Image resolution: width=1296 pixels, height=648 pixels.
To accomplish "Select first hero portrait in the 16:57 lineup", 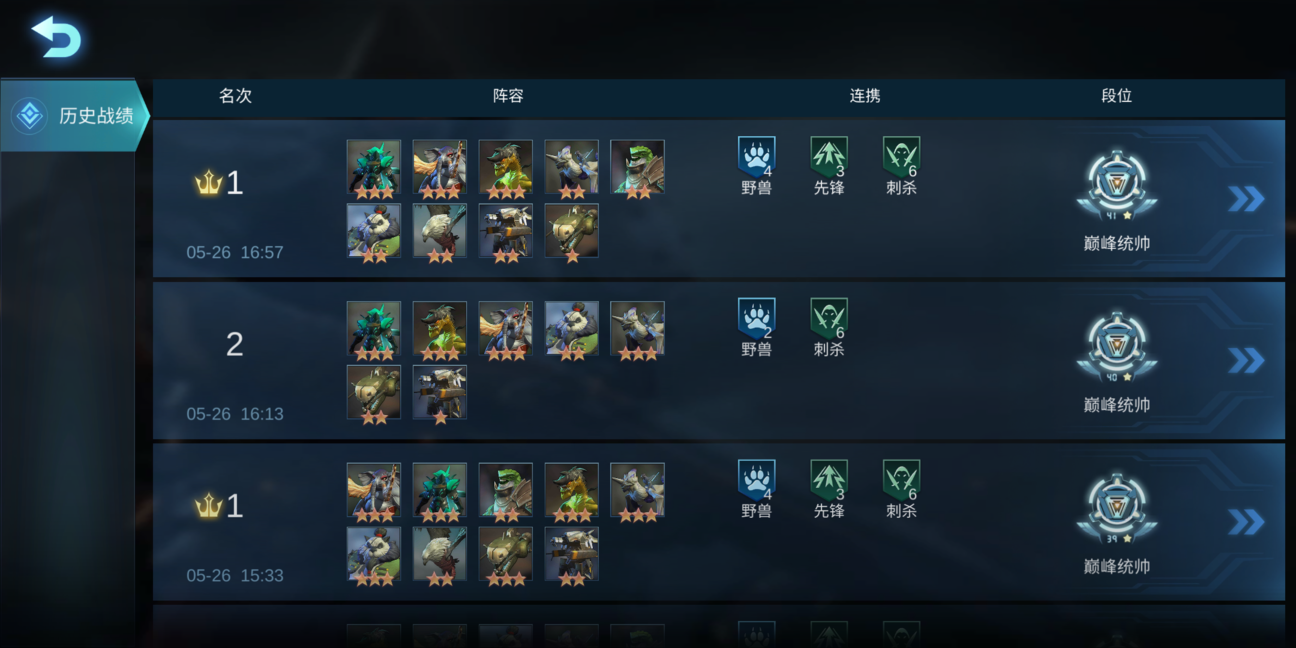I will pyautogui.click(x=374, y=168).
